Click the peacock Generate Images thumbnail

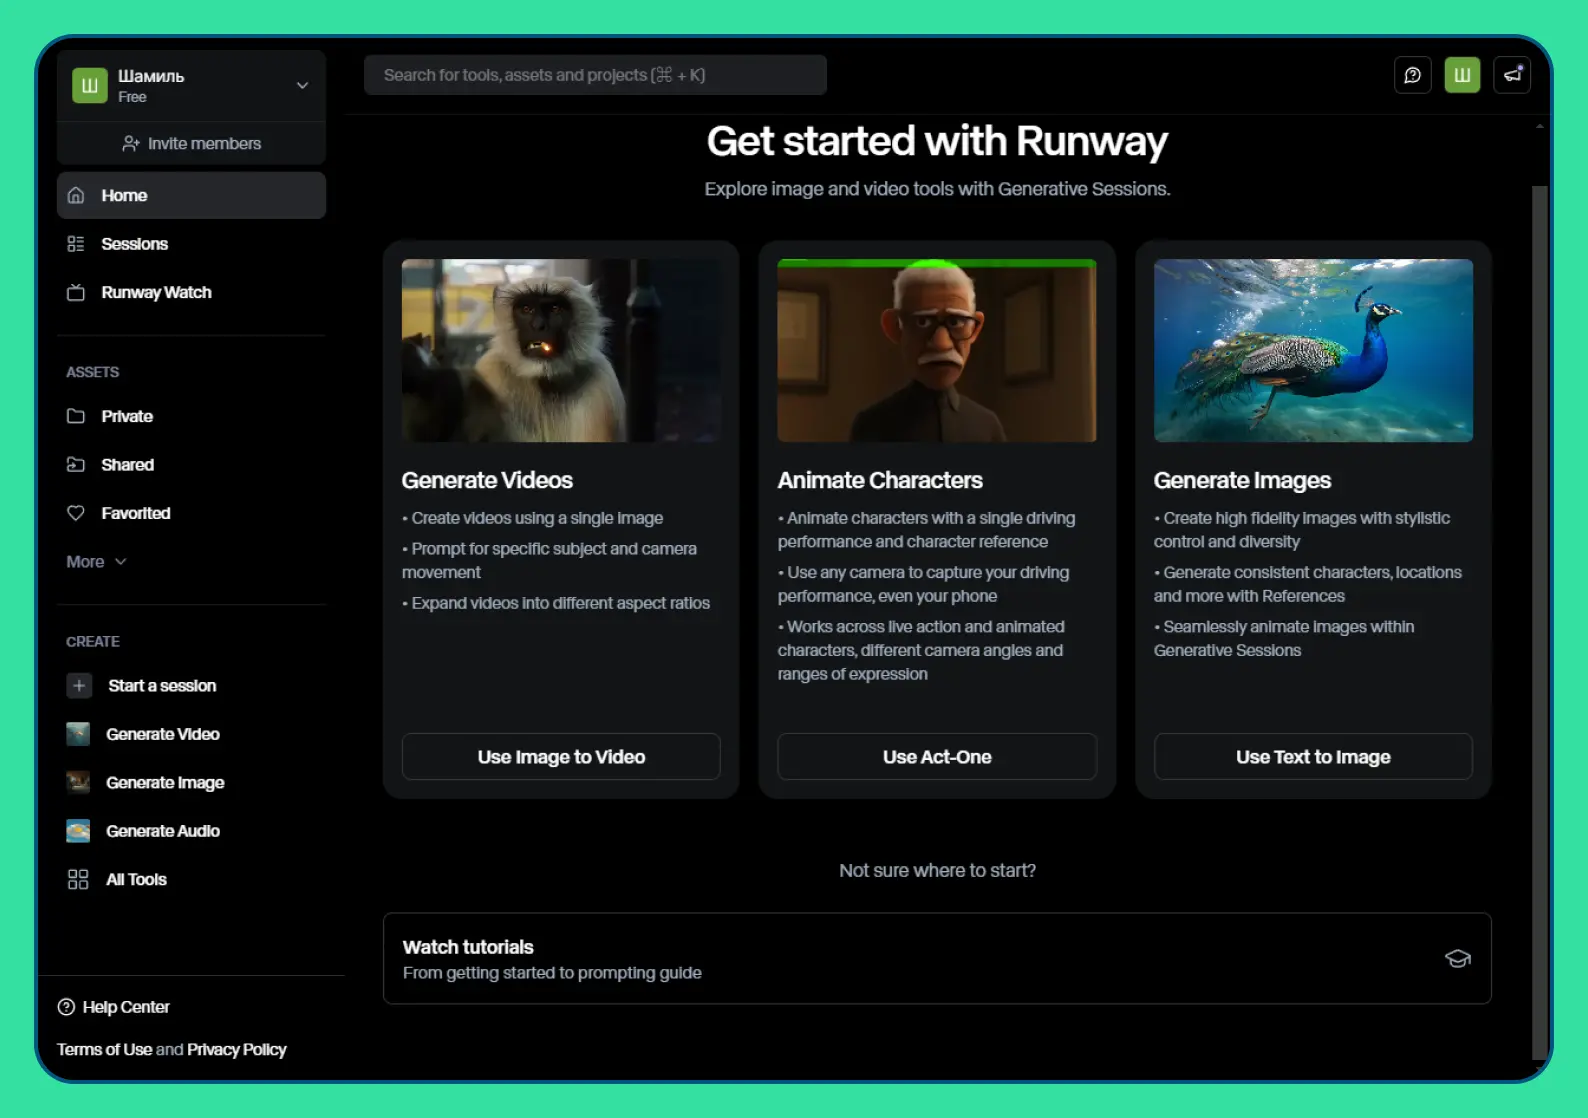(x=1312, y=351)
